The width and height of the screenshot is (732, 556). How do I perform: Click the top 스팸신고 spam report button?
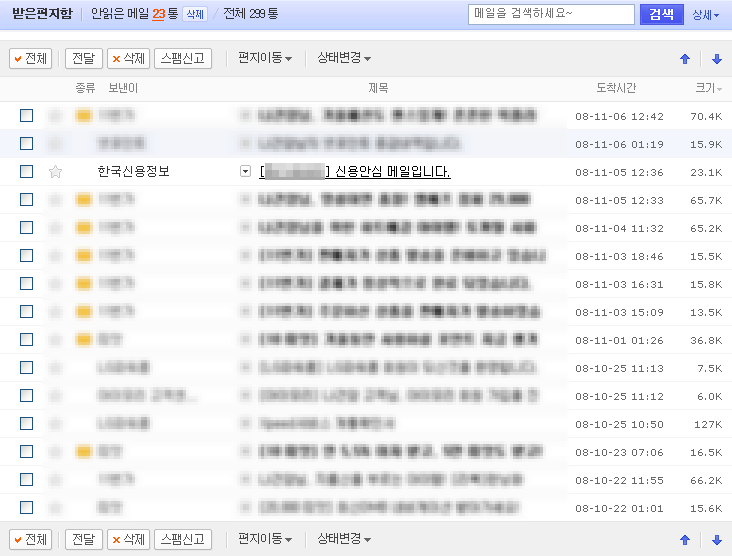183,58
